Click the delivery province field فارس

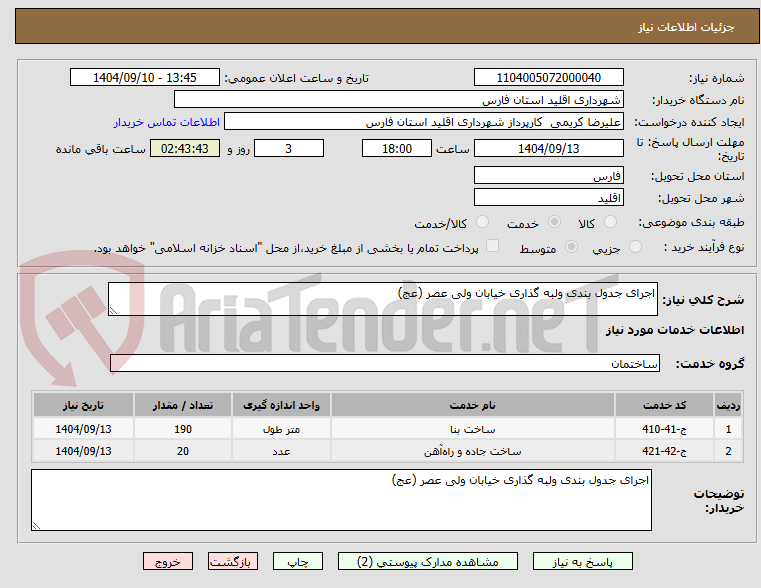[548, 175]
